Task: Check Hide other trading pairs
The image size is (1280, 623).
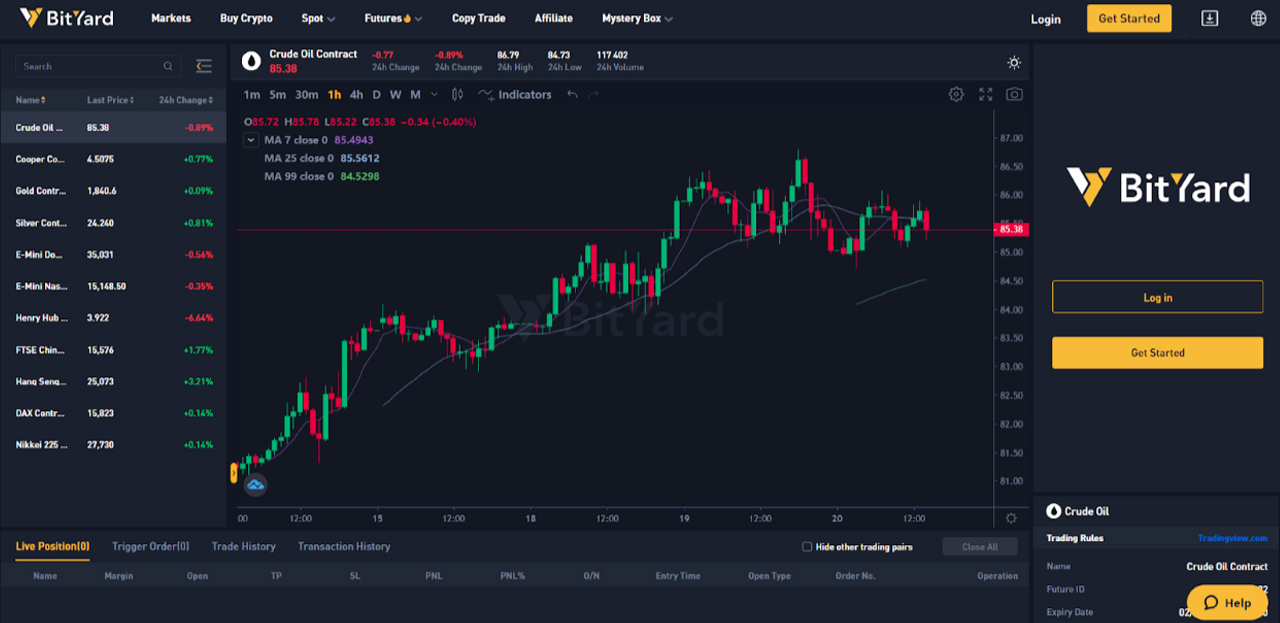Action: (x=807, y=547)
